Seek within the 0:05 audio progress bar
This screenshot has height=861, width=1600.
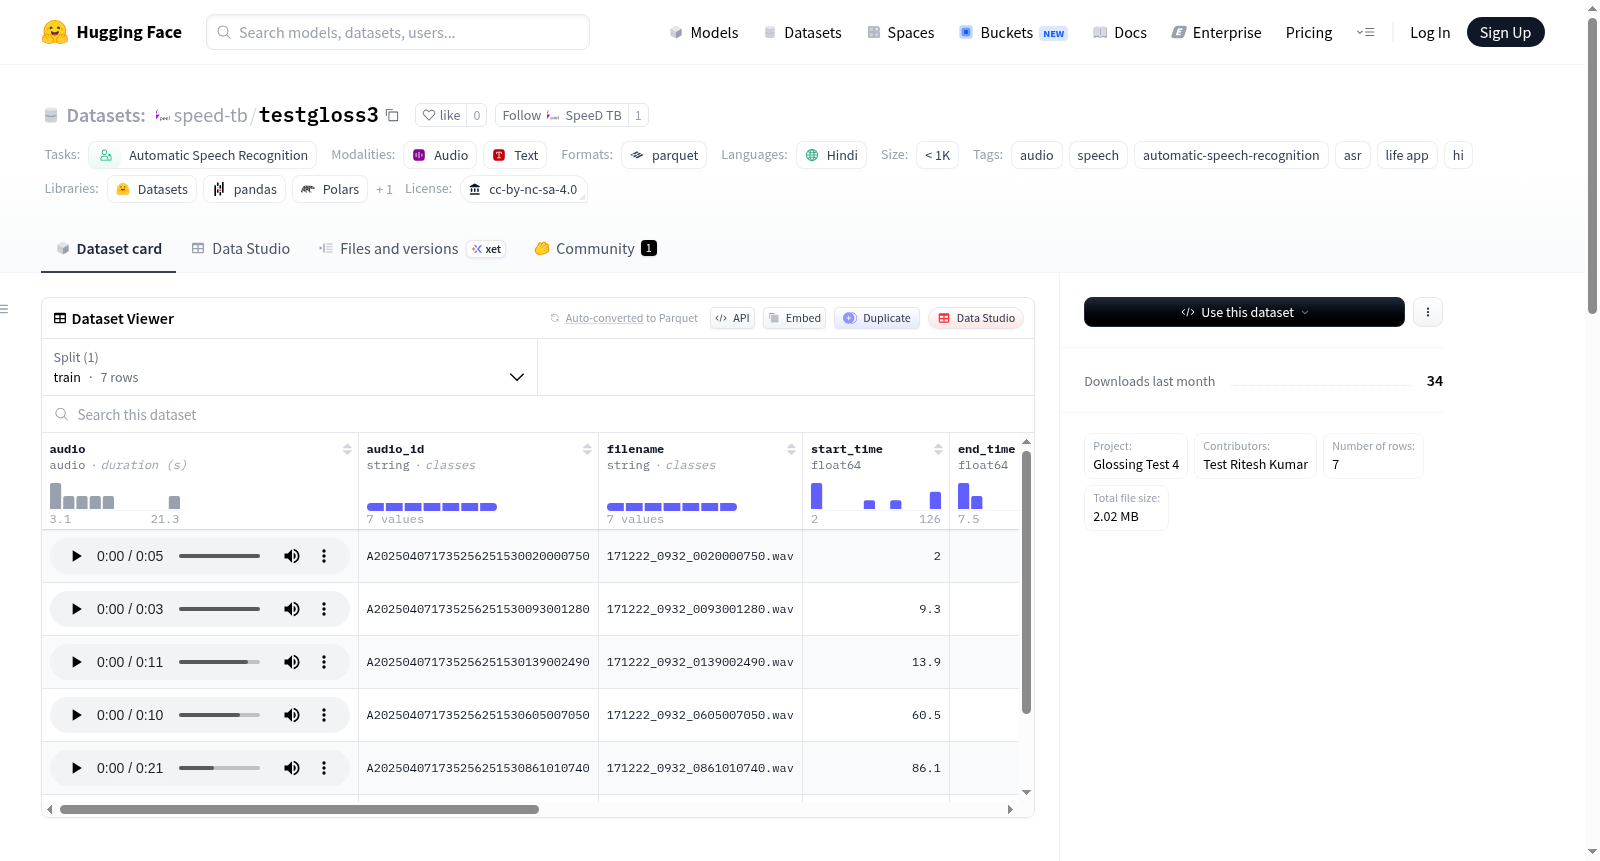[219, 556]
